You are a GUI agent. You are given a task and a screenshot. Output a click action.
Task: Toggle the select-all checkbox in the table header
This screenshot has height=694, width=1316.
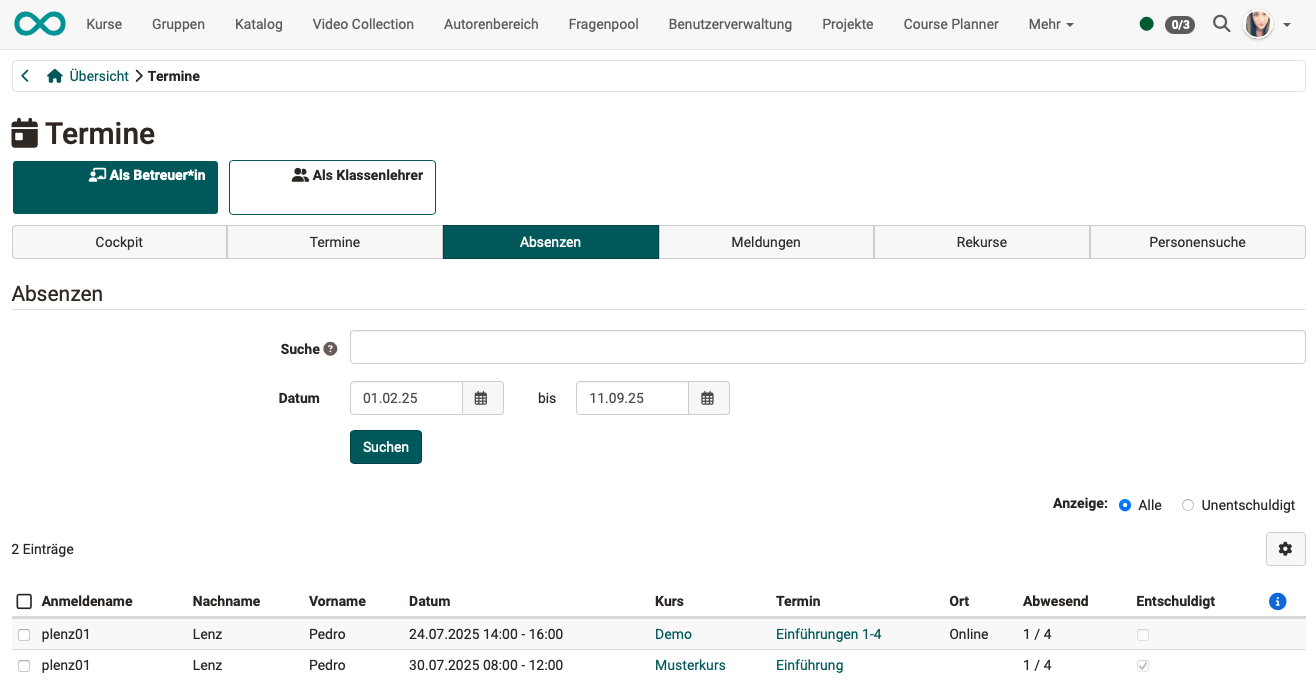click(24, 600)
